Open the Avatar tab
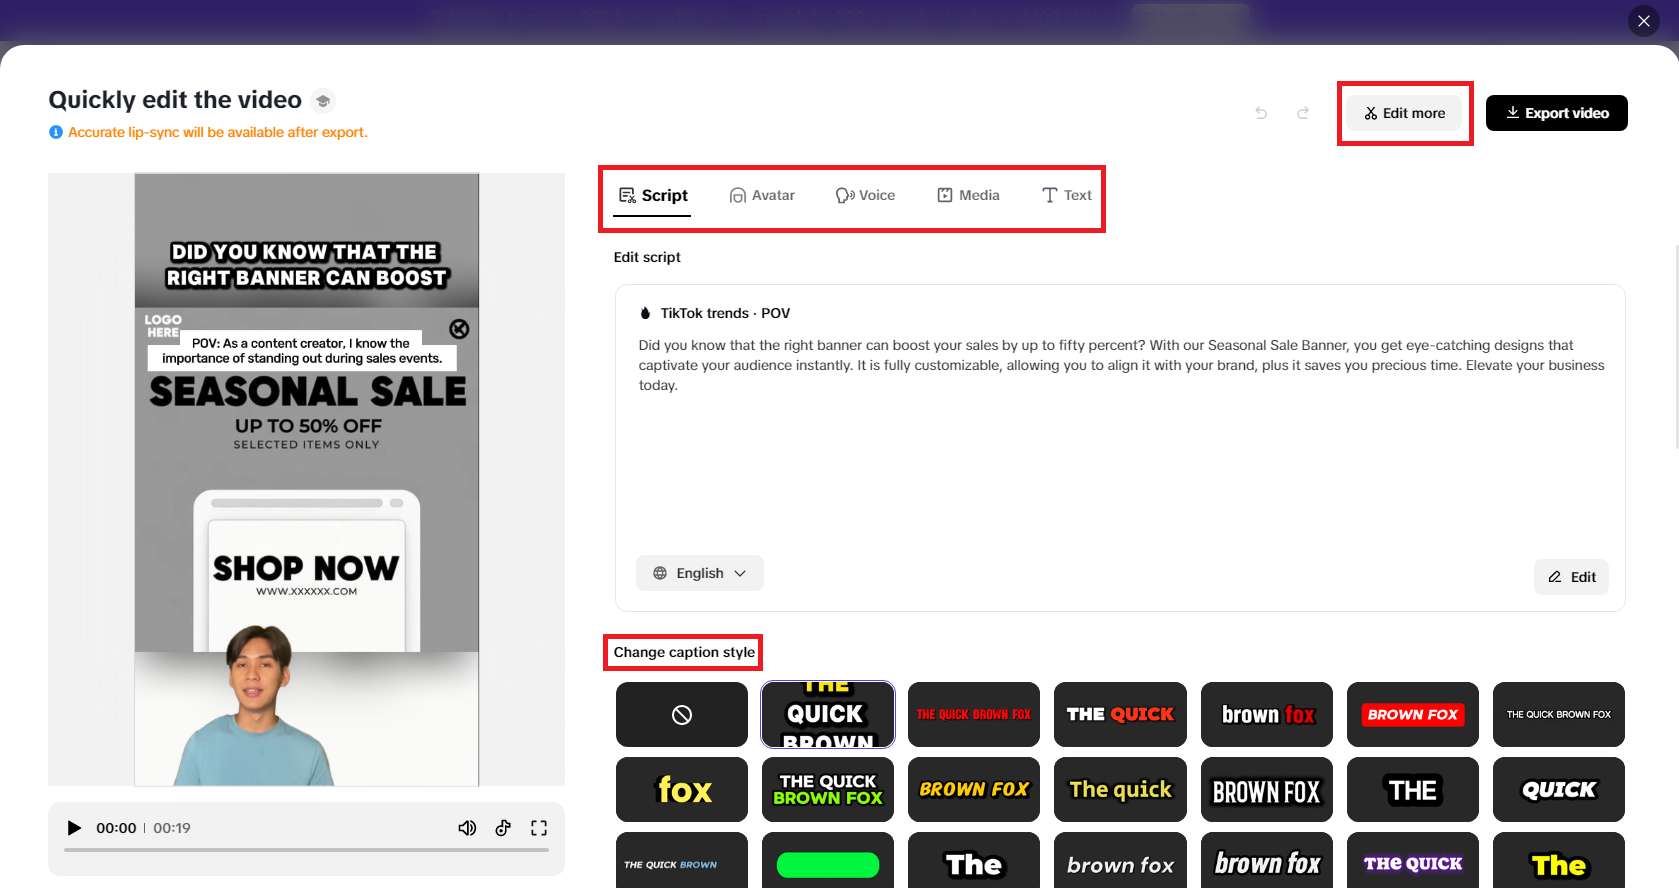Viewport: 1679px width, 896px height. (x=762, y=195)
